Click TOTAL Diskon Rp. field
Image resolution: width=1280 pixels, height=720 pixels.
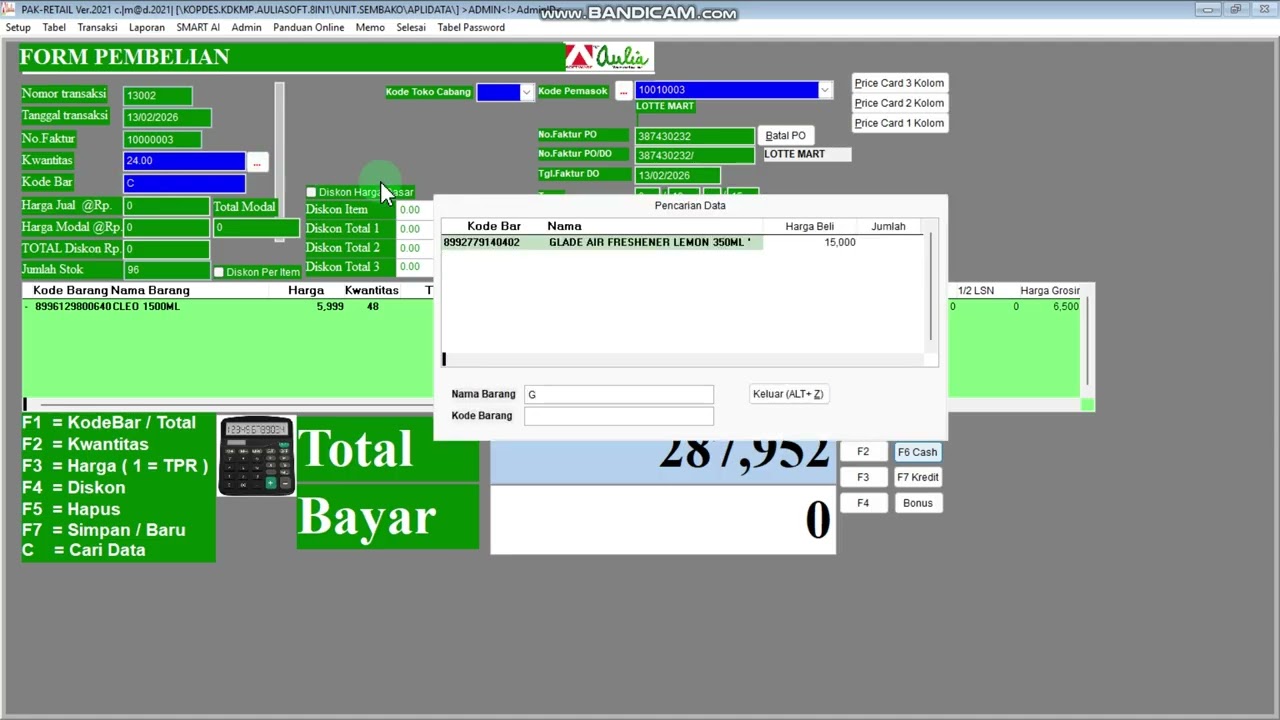[167, 249]
